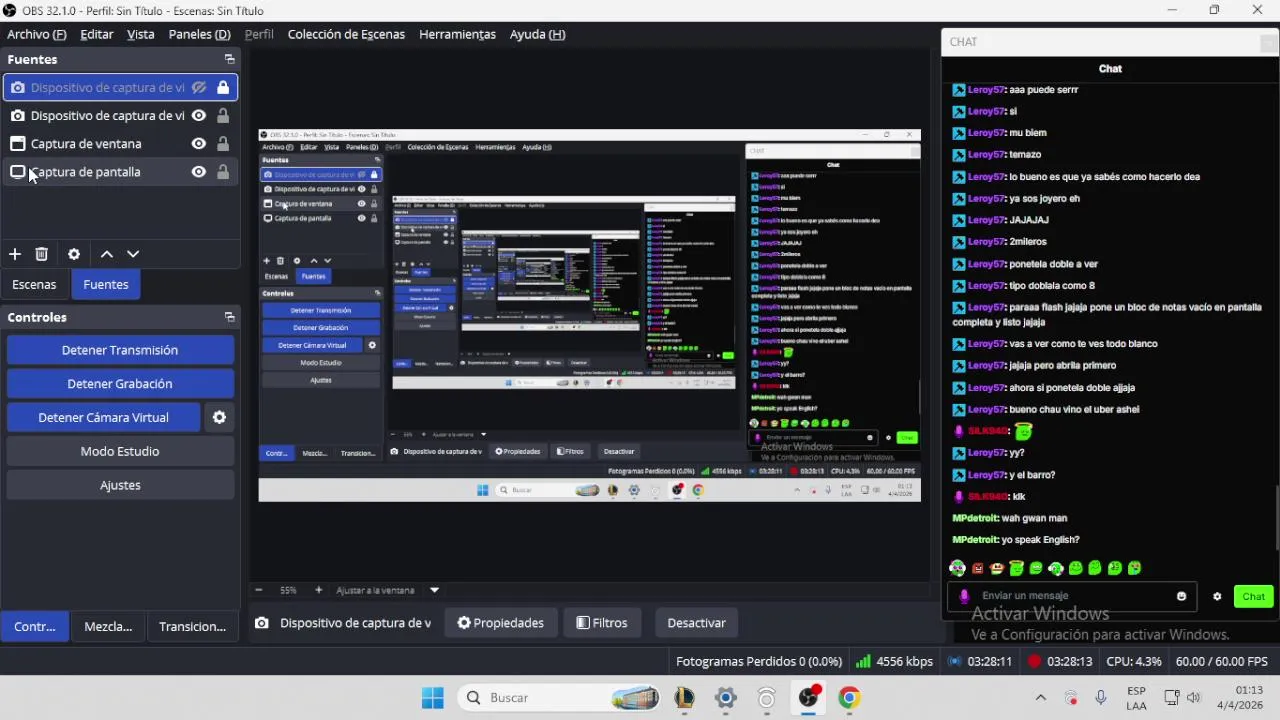Open the Vista menu
1280x720 pixels.
(x=141, y=34)
